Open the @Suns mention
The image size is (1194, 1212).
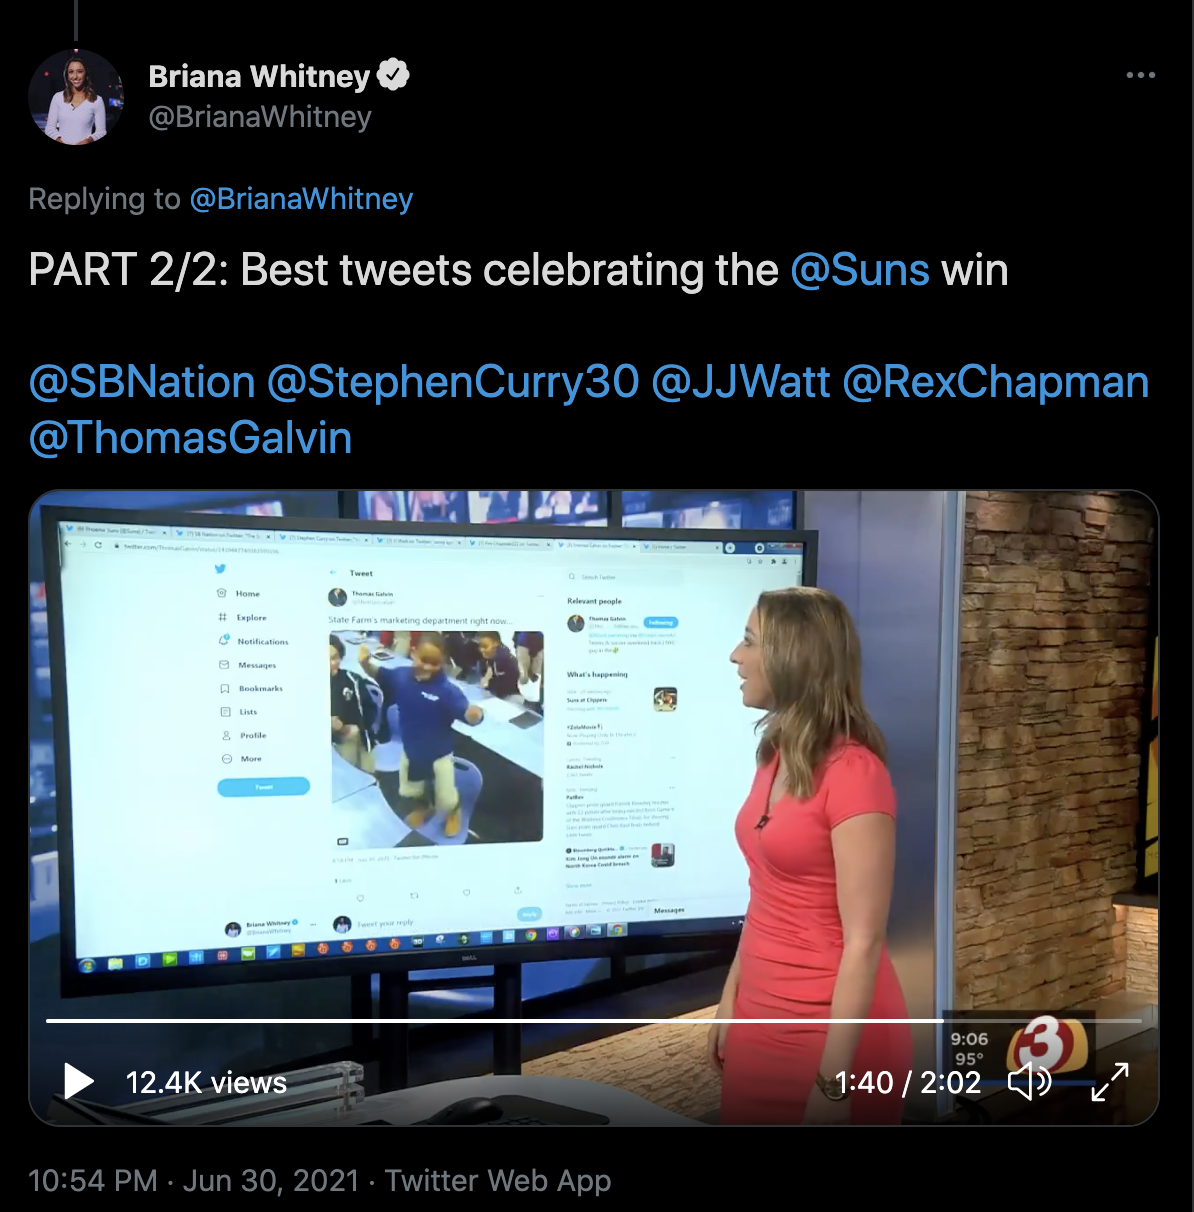pos(860,270)
